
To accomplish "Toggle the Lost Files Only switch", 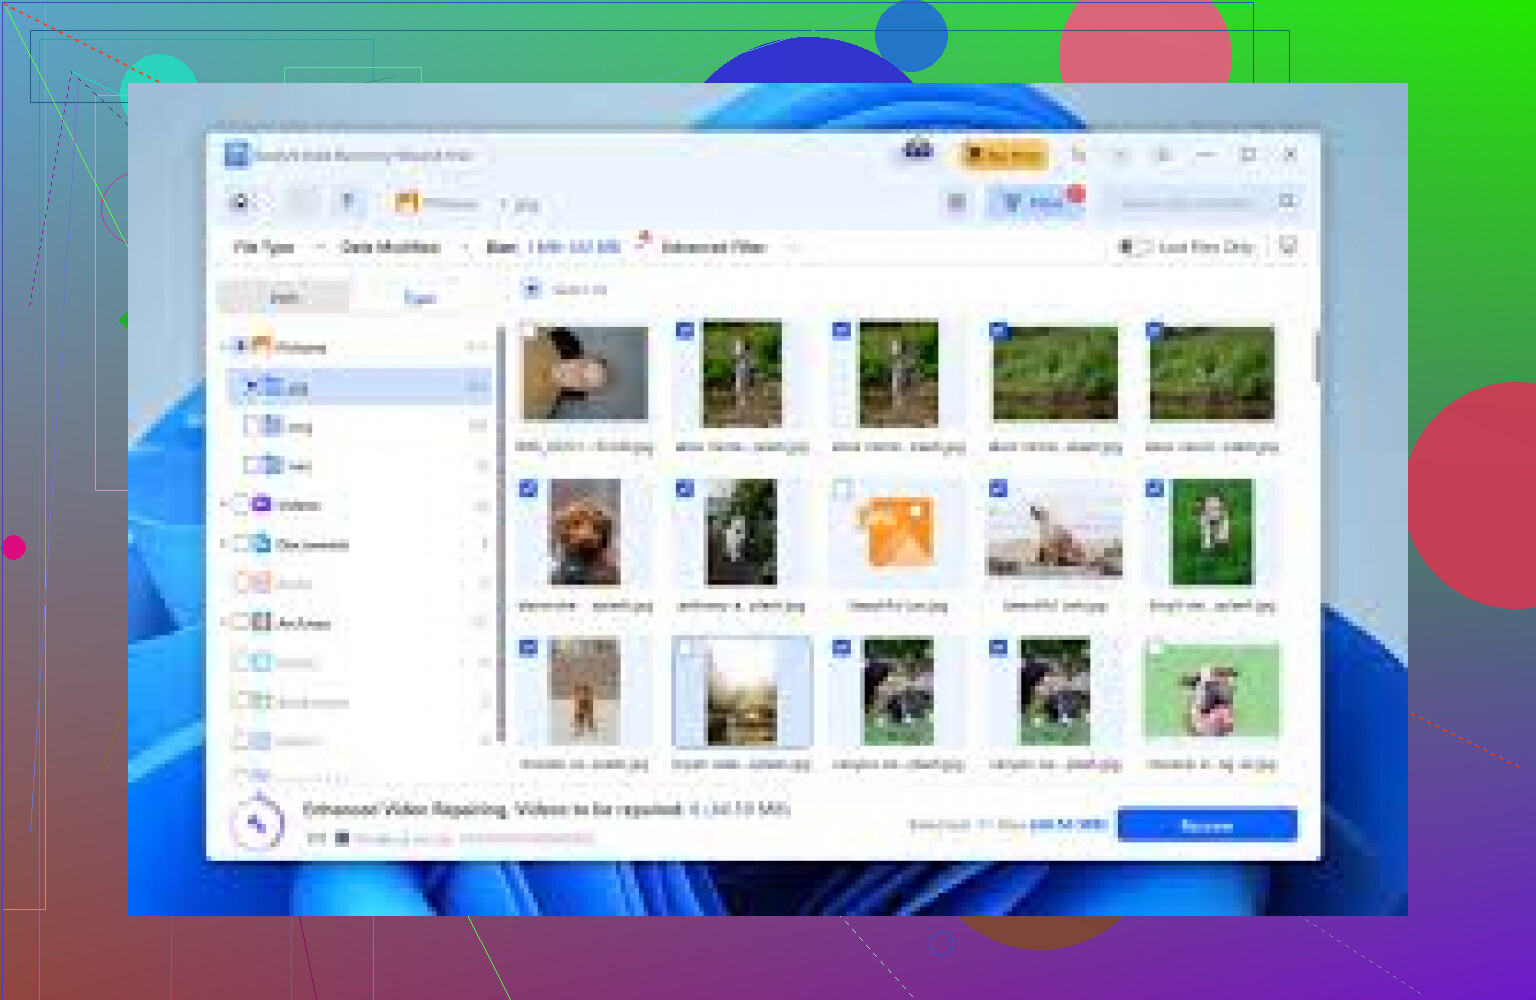I will coord(1135,247).
